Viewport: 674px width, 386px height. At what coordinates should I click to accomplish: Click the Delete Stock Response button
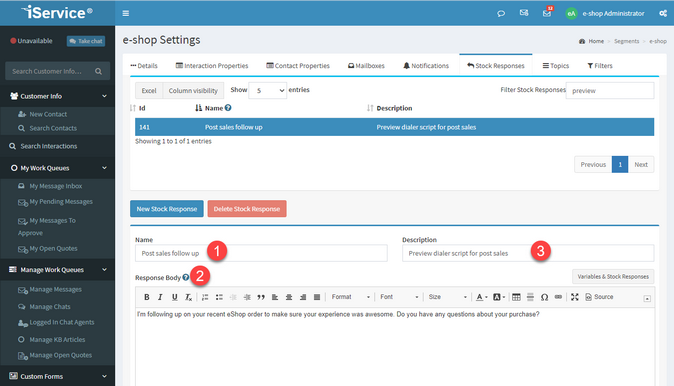coord(247,209)
